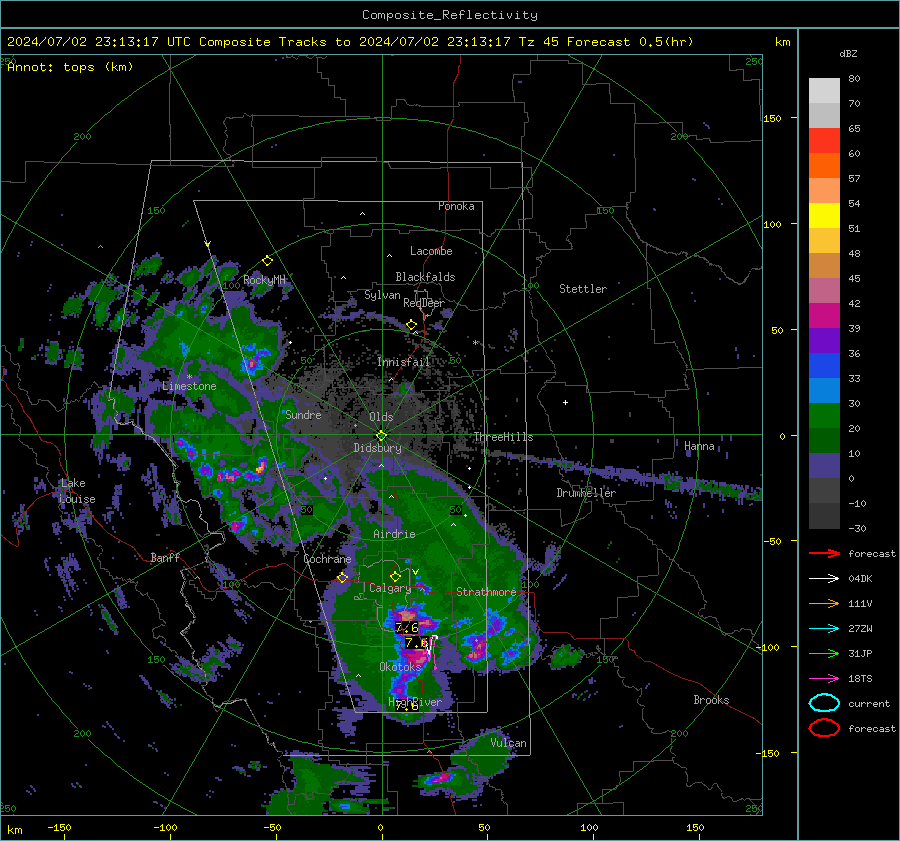The image size is (900, 841).
Task: Click the Calgary city label
Action: tap(390, 588)
